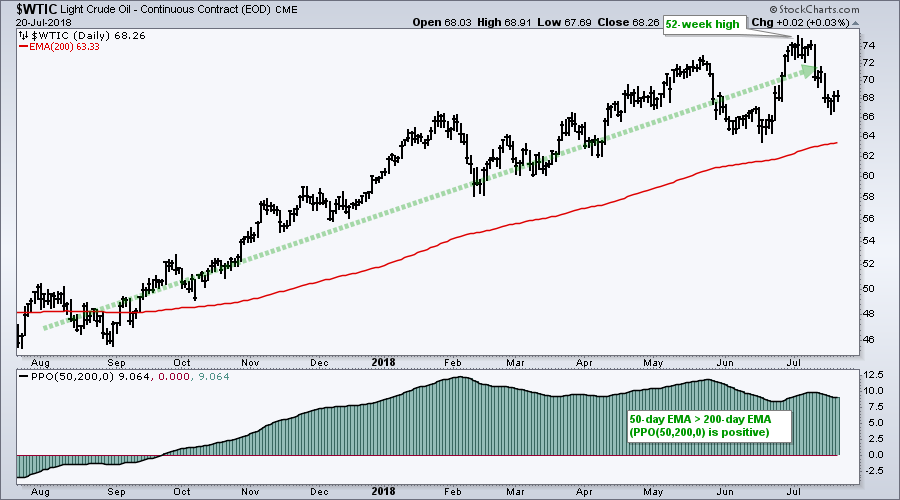900x500 pixels.
Task: Click the High 68.91 value
Action: (504, 22)
